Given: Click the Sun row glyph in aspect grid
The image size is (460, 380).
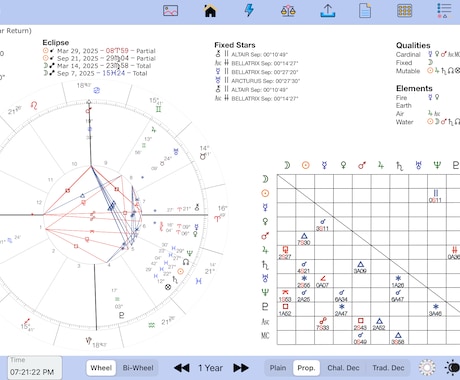Looking at the screenshot, I should [x=265, y=193].
